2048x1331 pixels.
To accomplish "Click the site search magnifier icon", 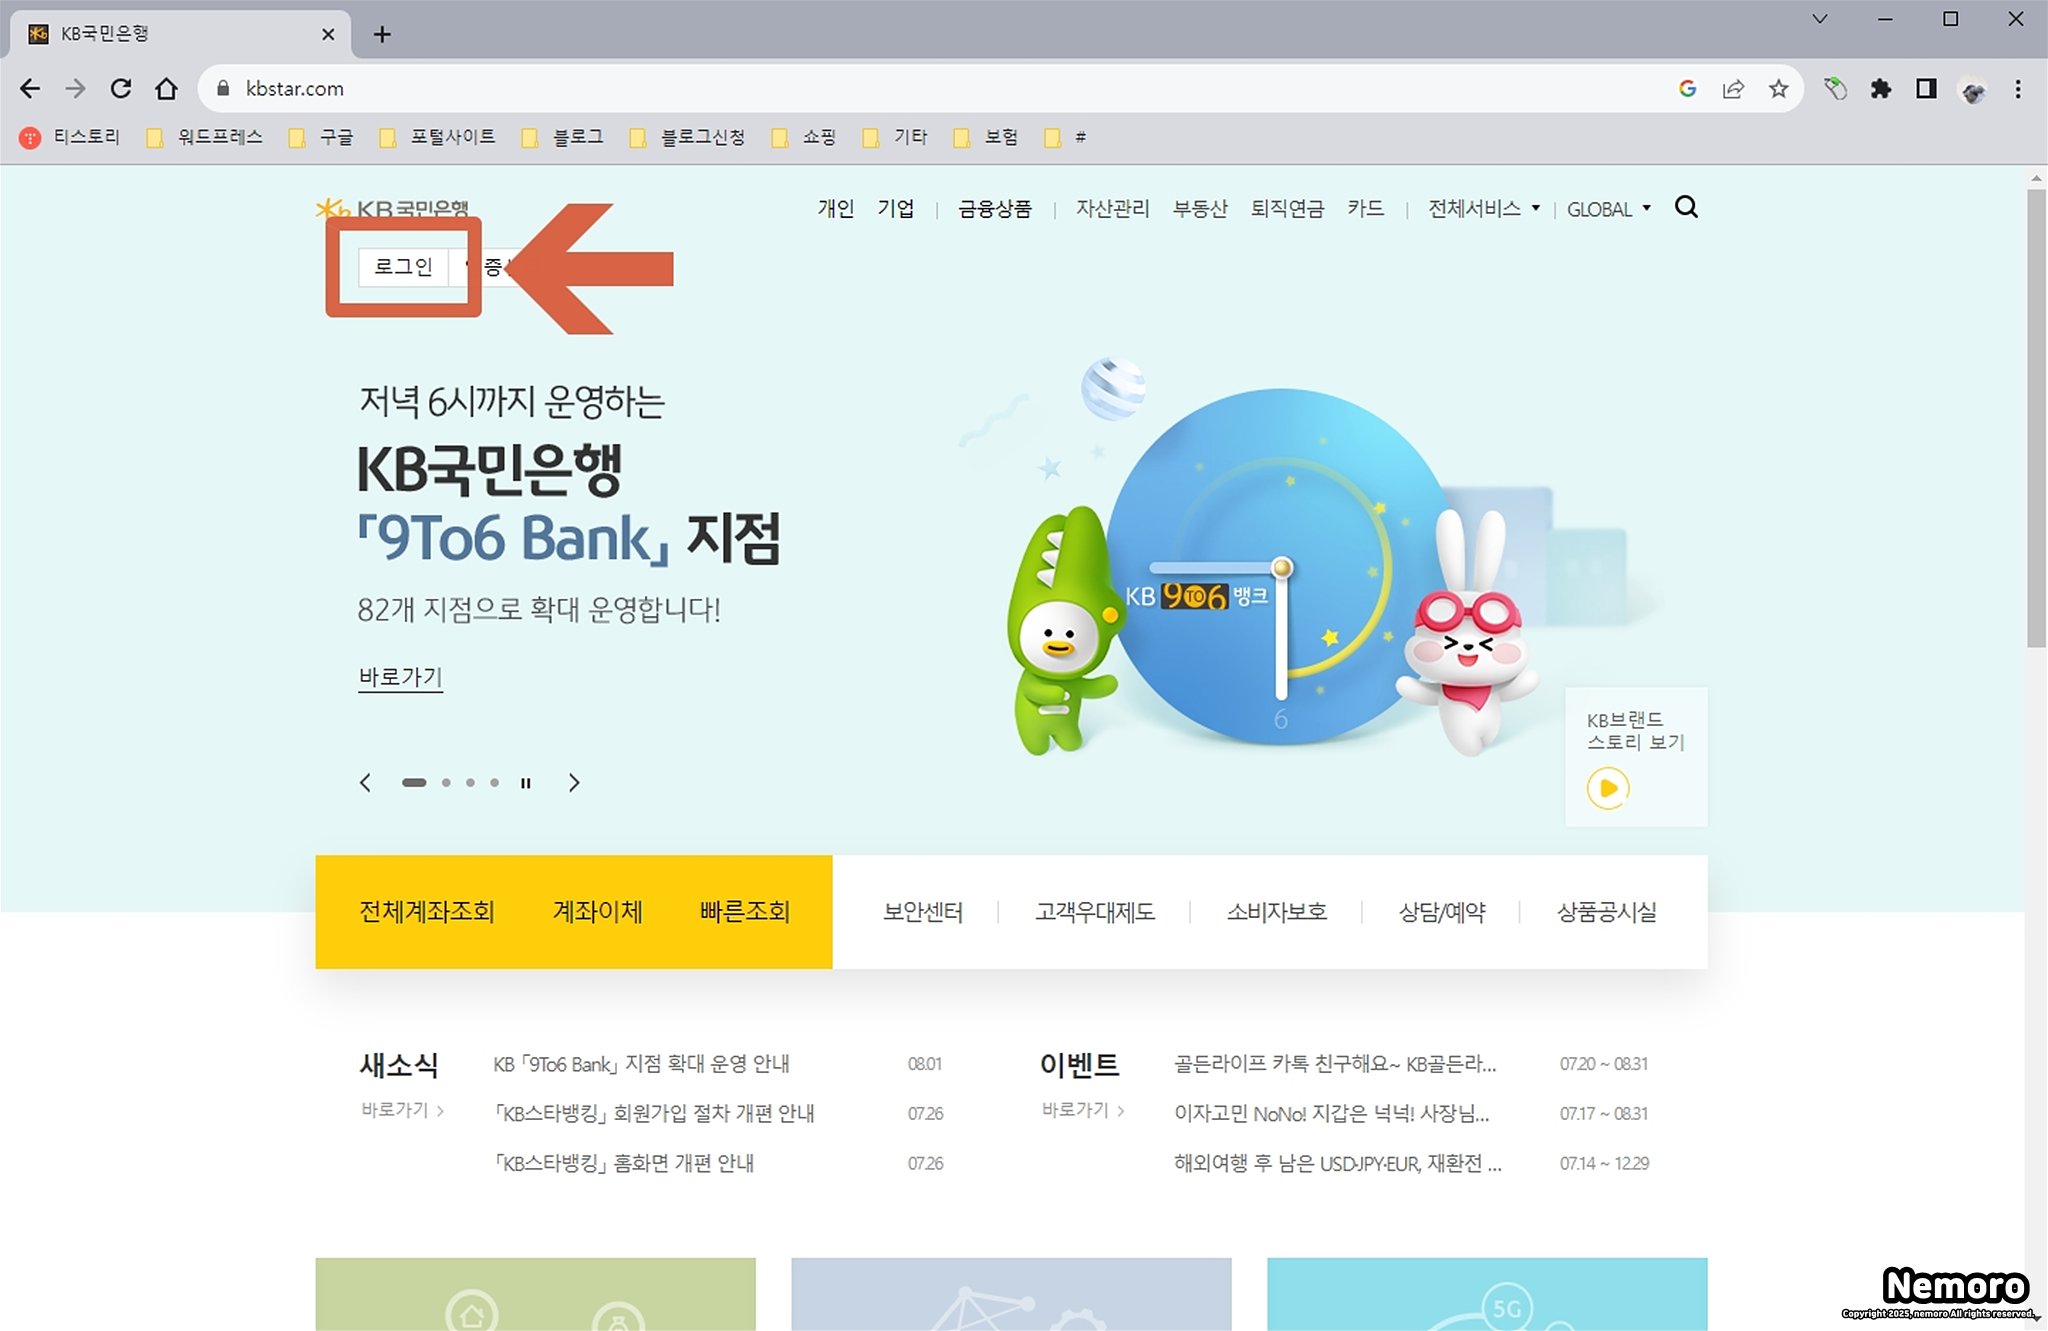I will click(1686, 207).
